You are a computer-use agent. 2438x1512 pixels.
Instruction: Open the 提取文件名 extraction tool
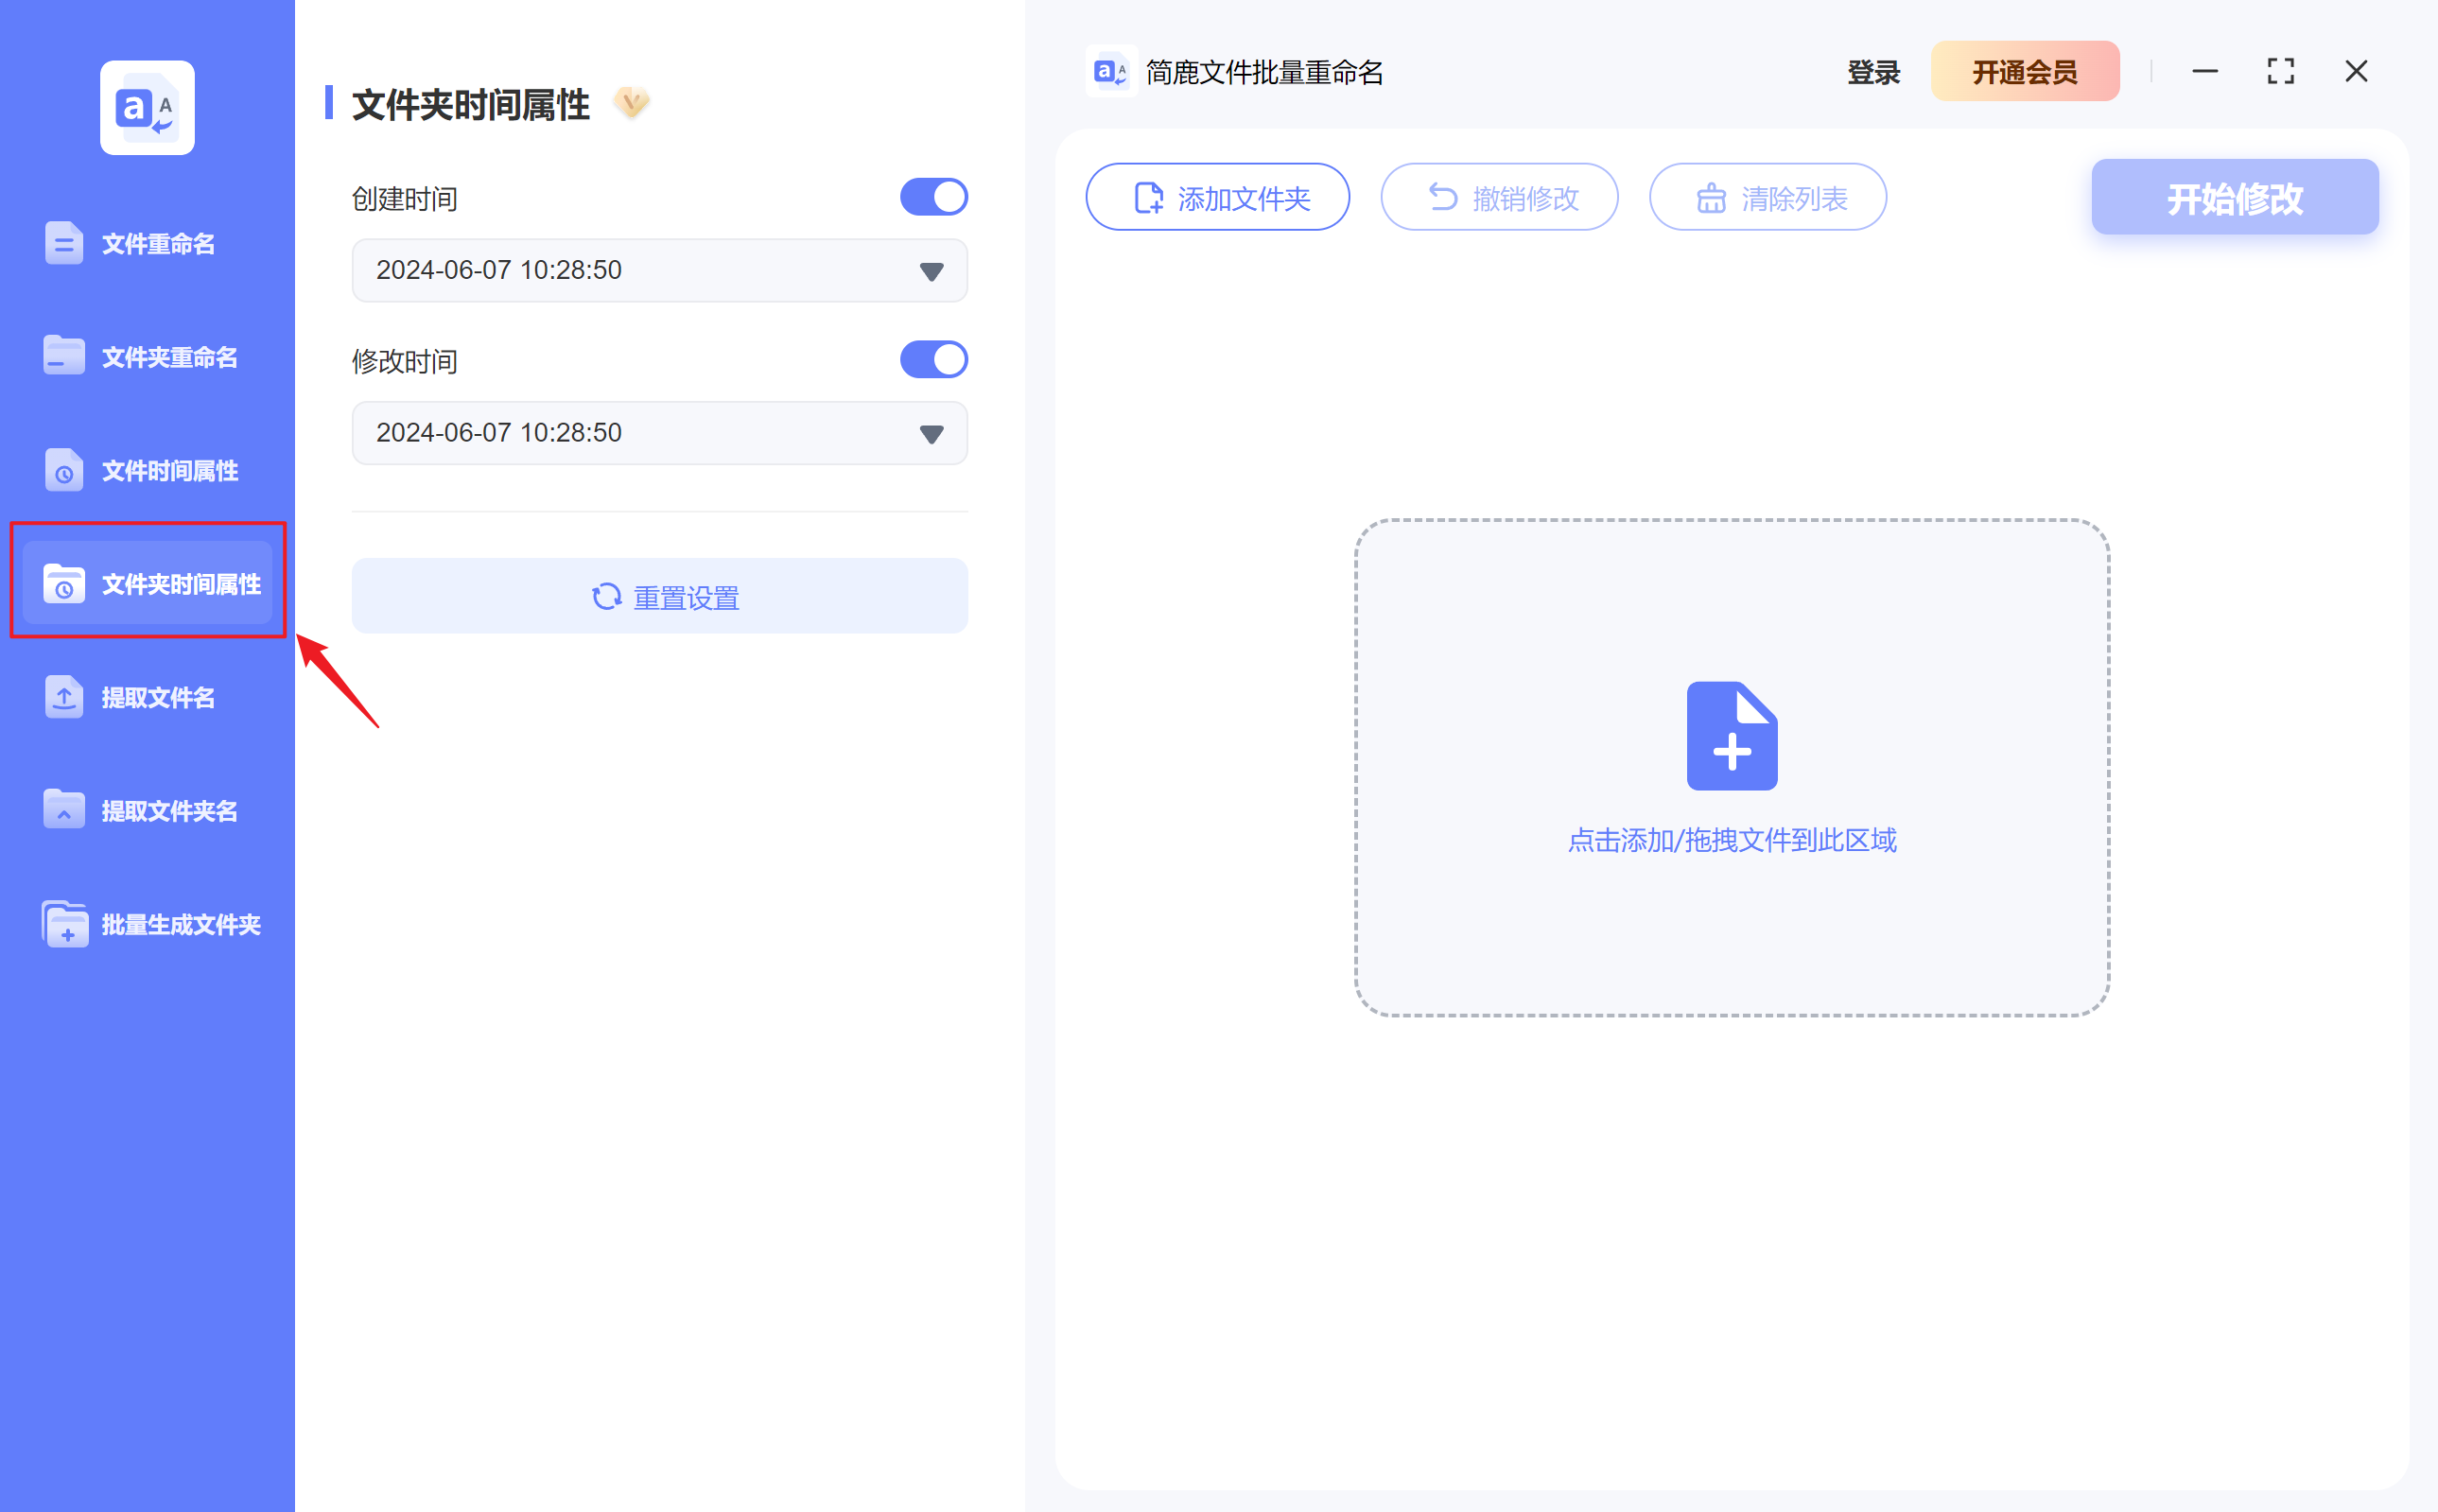tap(64, 697)
